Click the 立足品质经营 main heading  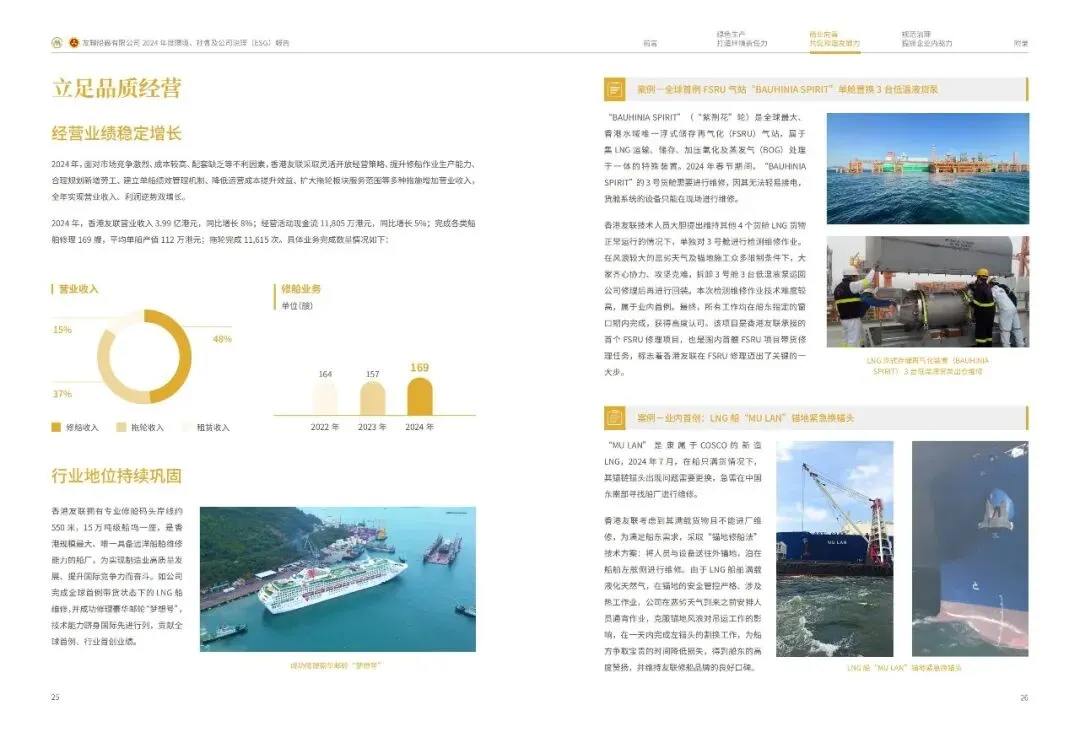(116, 88)
